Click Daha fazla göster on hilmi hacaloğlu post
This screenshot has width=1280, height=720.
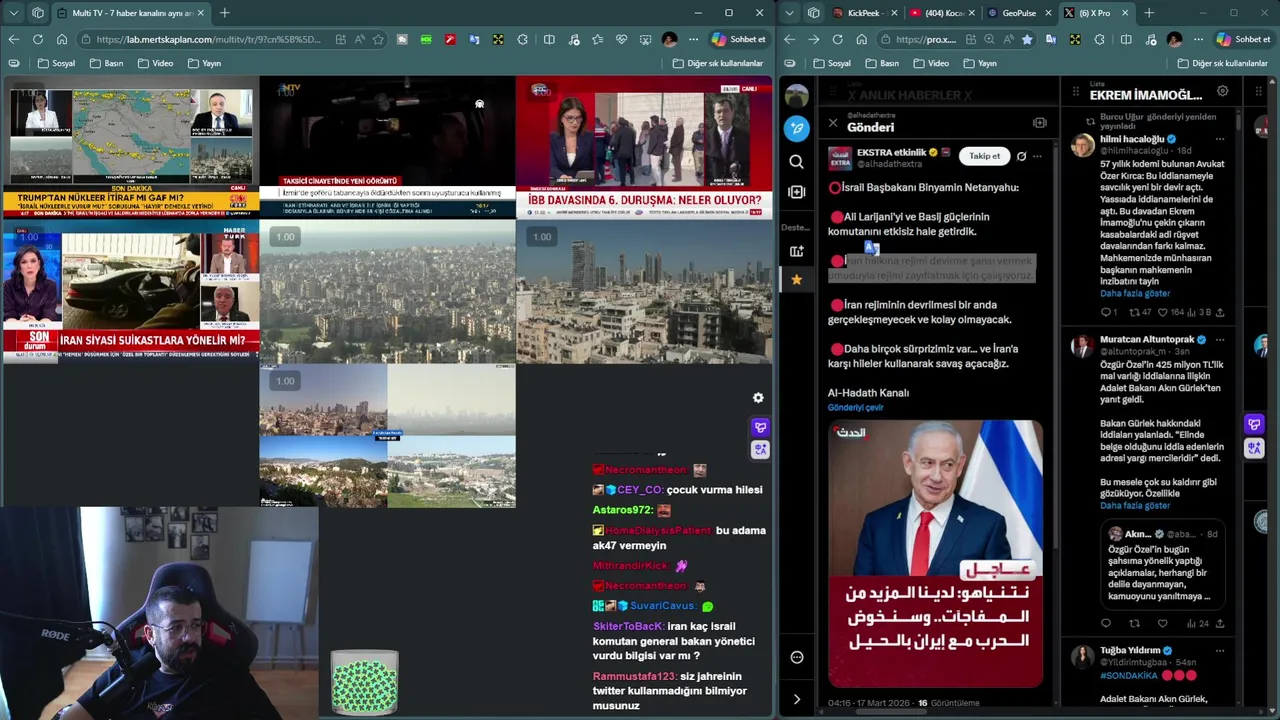(x=1135, y=294)
